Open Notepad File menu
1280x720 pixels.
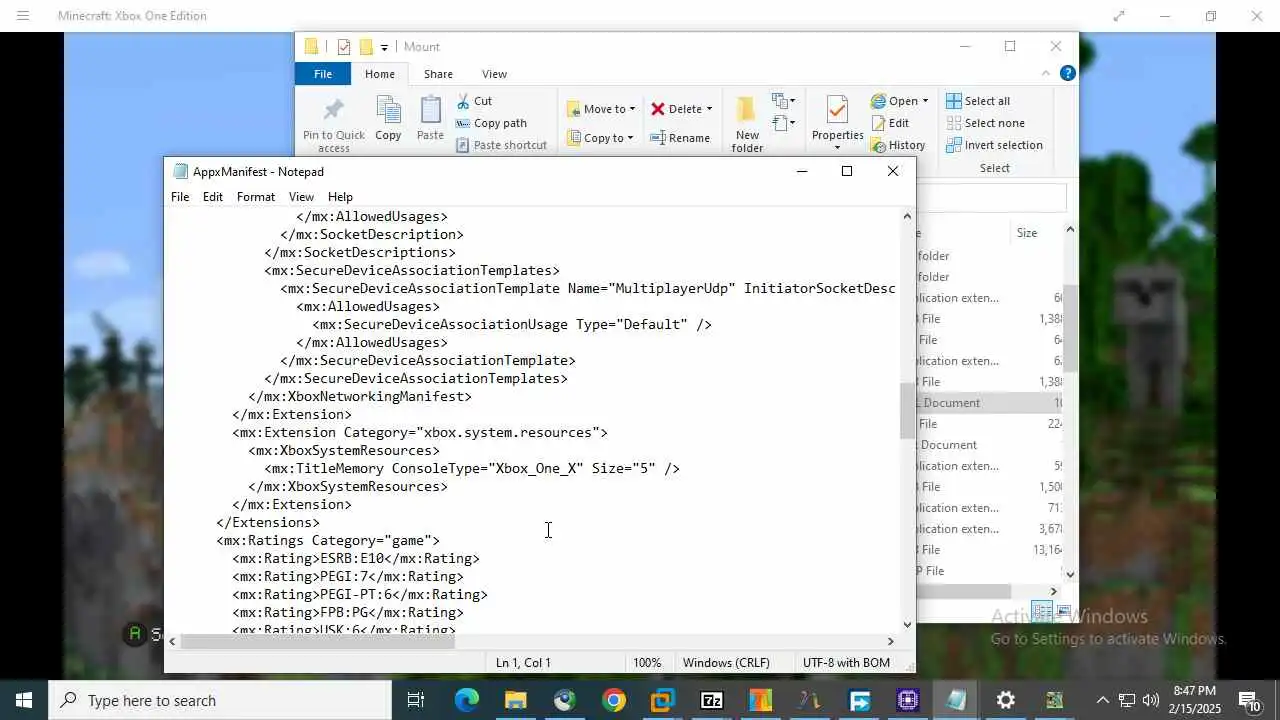(x=180, y=197)
